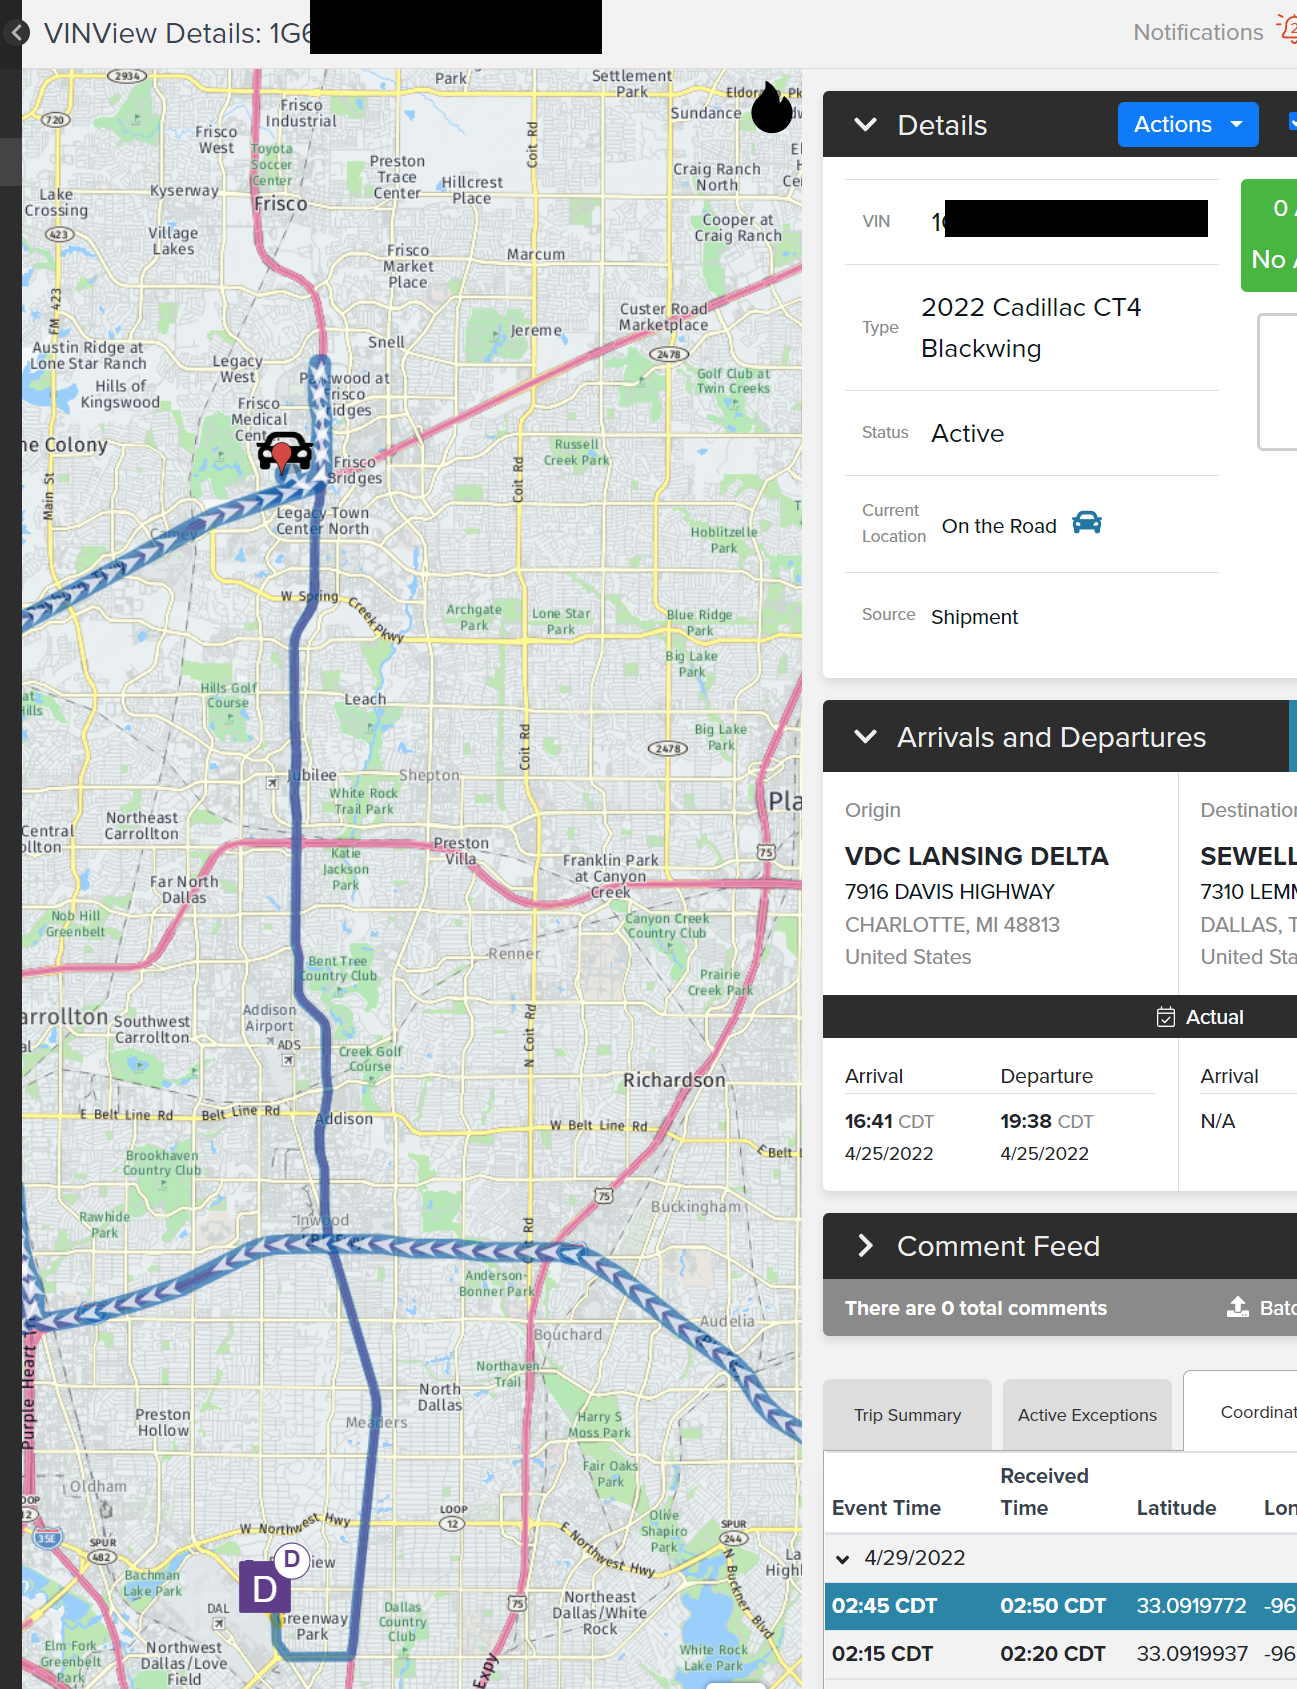The image size is (1297, 1689).
Task: Switch to the Trip Summary tab
Action: [907, 1415]
